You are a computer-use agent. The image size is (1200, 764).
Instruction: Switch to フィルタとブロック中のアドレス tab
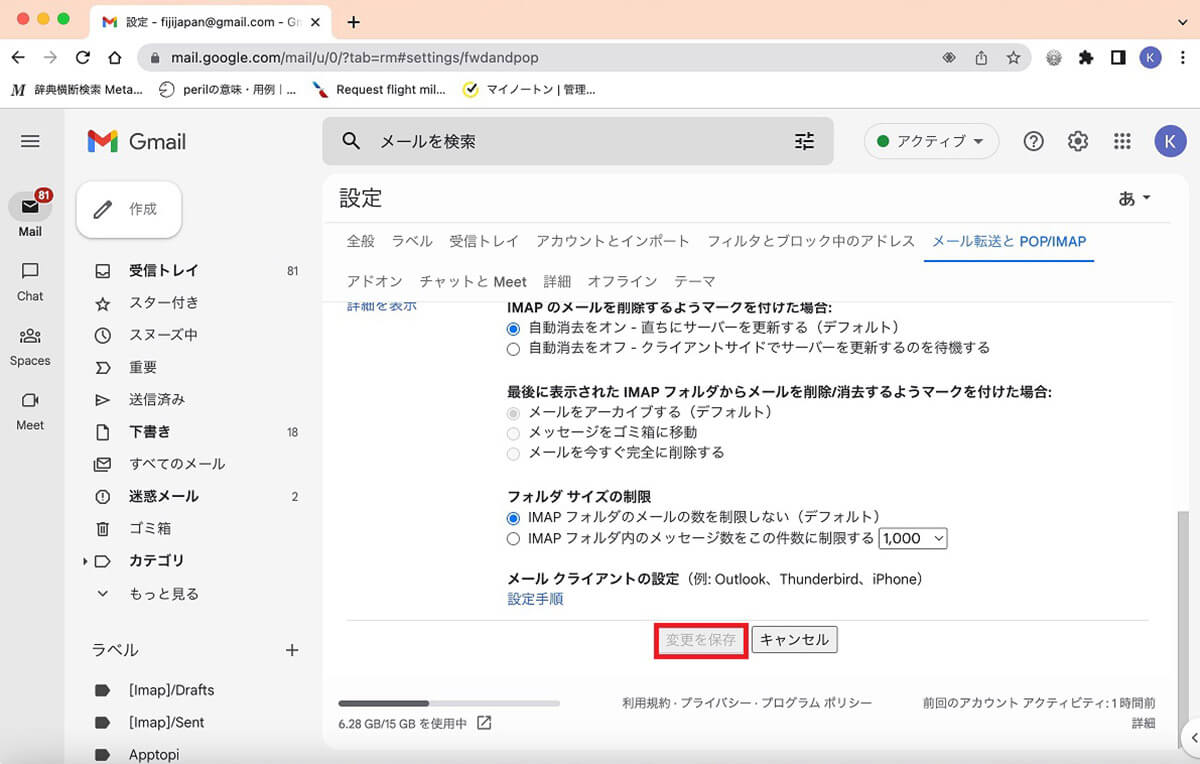coord(811,241)
